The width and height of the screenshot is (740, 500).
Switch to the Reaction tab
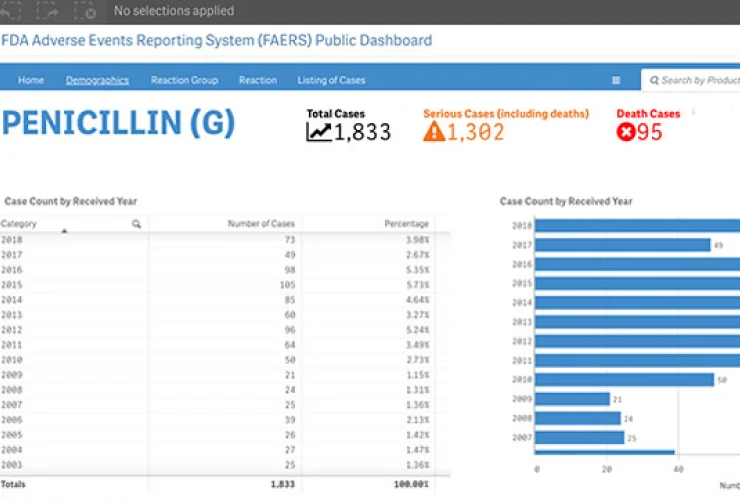pyautogui.click(x=258, y=80)
